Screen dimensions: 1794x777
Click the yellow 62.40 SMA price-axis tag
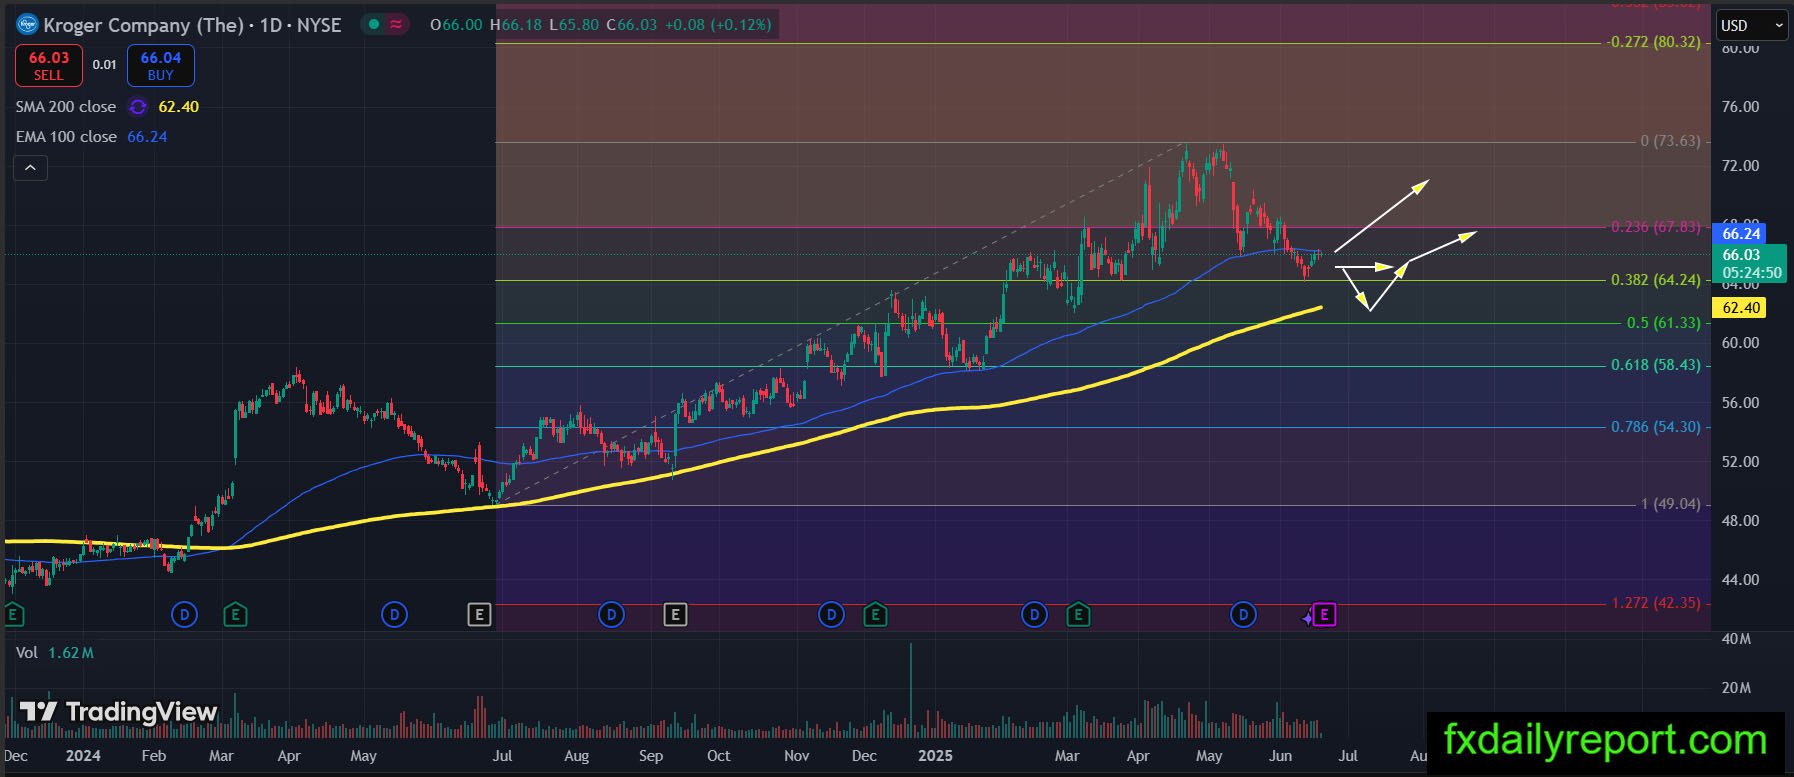click(x=1741, y=308)
